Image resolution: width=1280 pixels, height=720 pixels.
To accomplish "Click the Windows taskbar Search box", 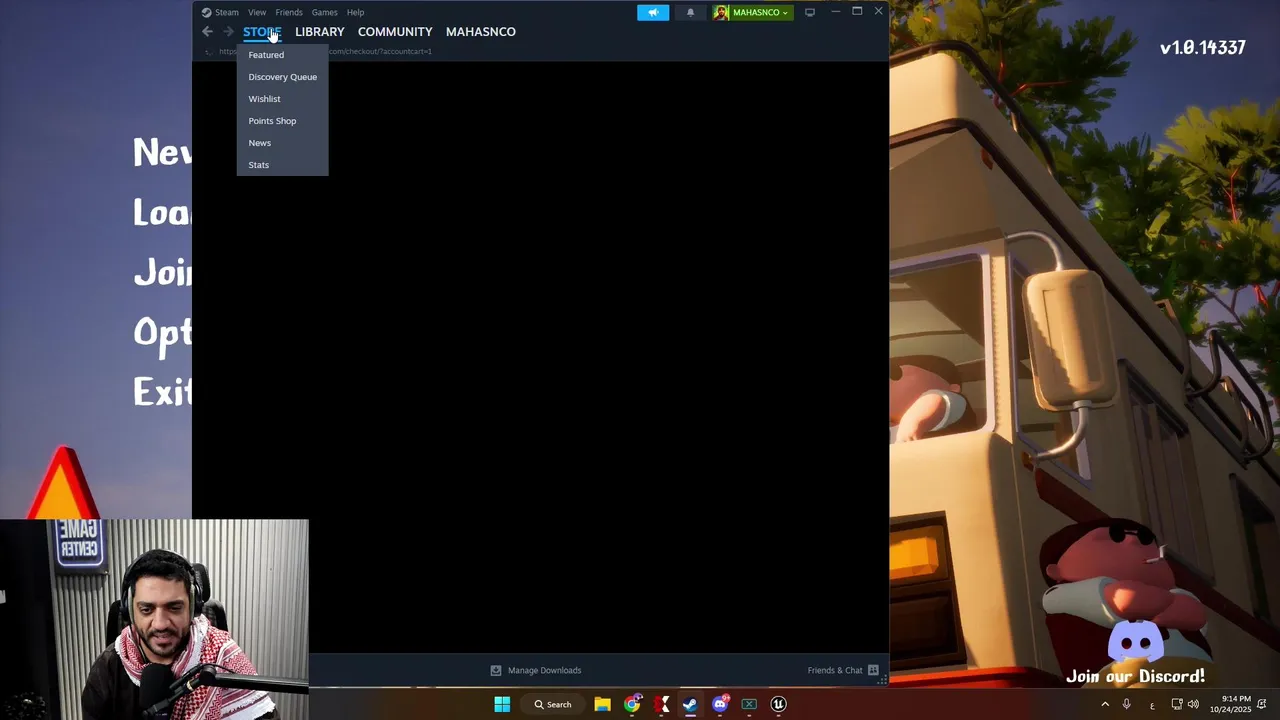I will tap(553, 704).
